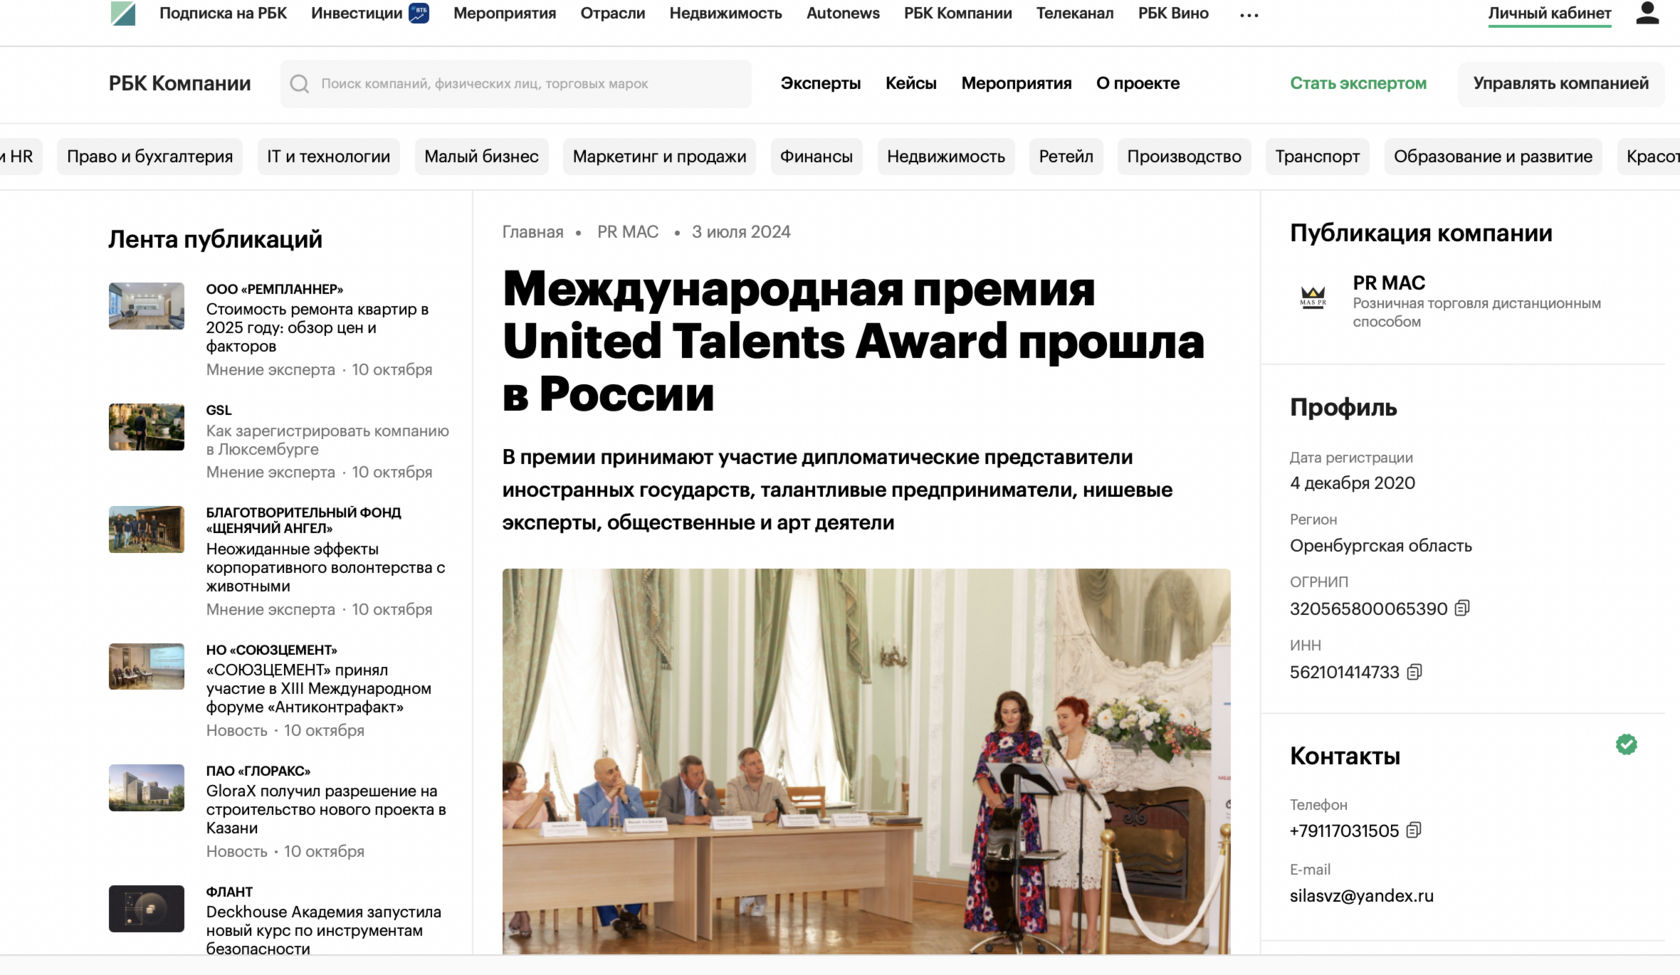Open the Инвестиции section
Image resolution: width=1680 pixels, height=975 pixels.
click(357, 13)
